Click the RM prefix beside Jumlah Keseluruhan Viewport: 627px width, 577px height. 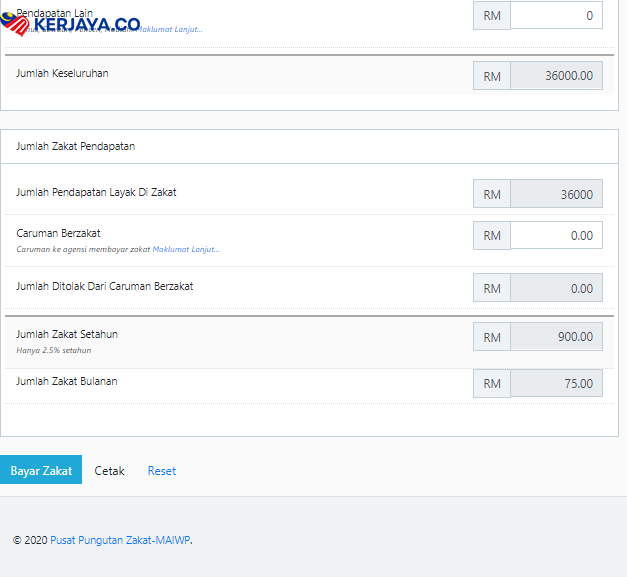(492, 75)
